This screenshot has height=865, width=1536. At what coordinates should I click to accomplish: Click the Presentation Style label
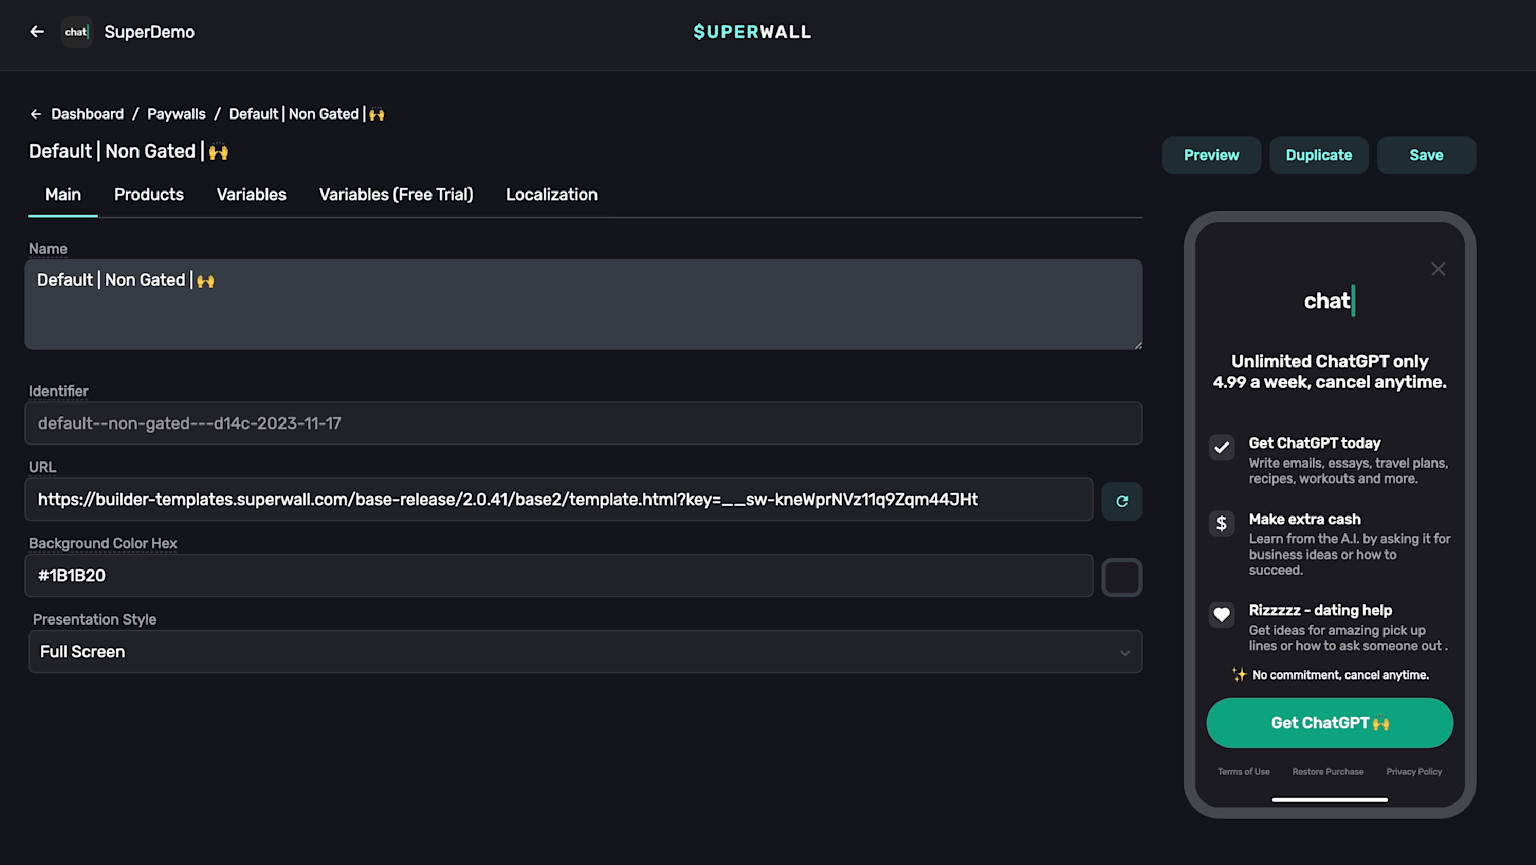(x=95, y=620)
